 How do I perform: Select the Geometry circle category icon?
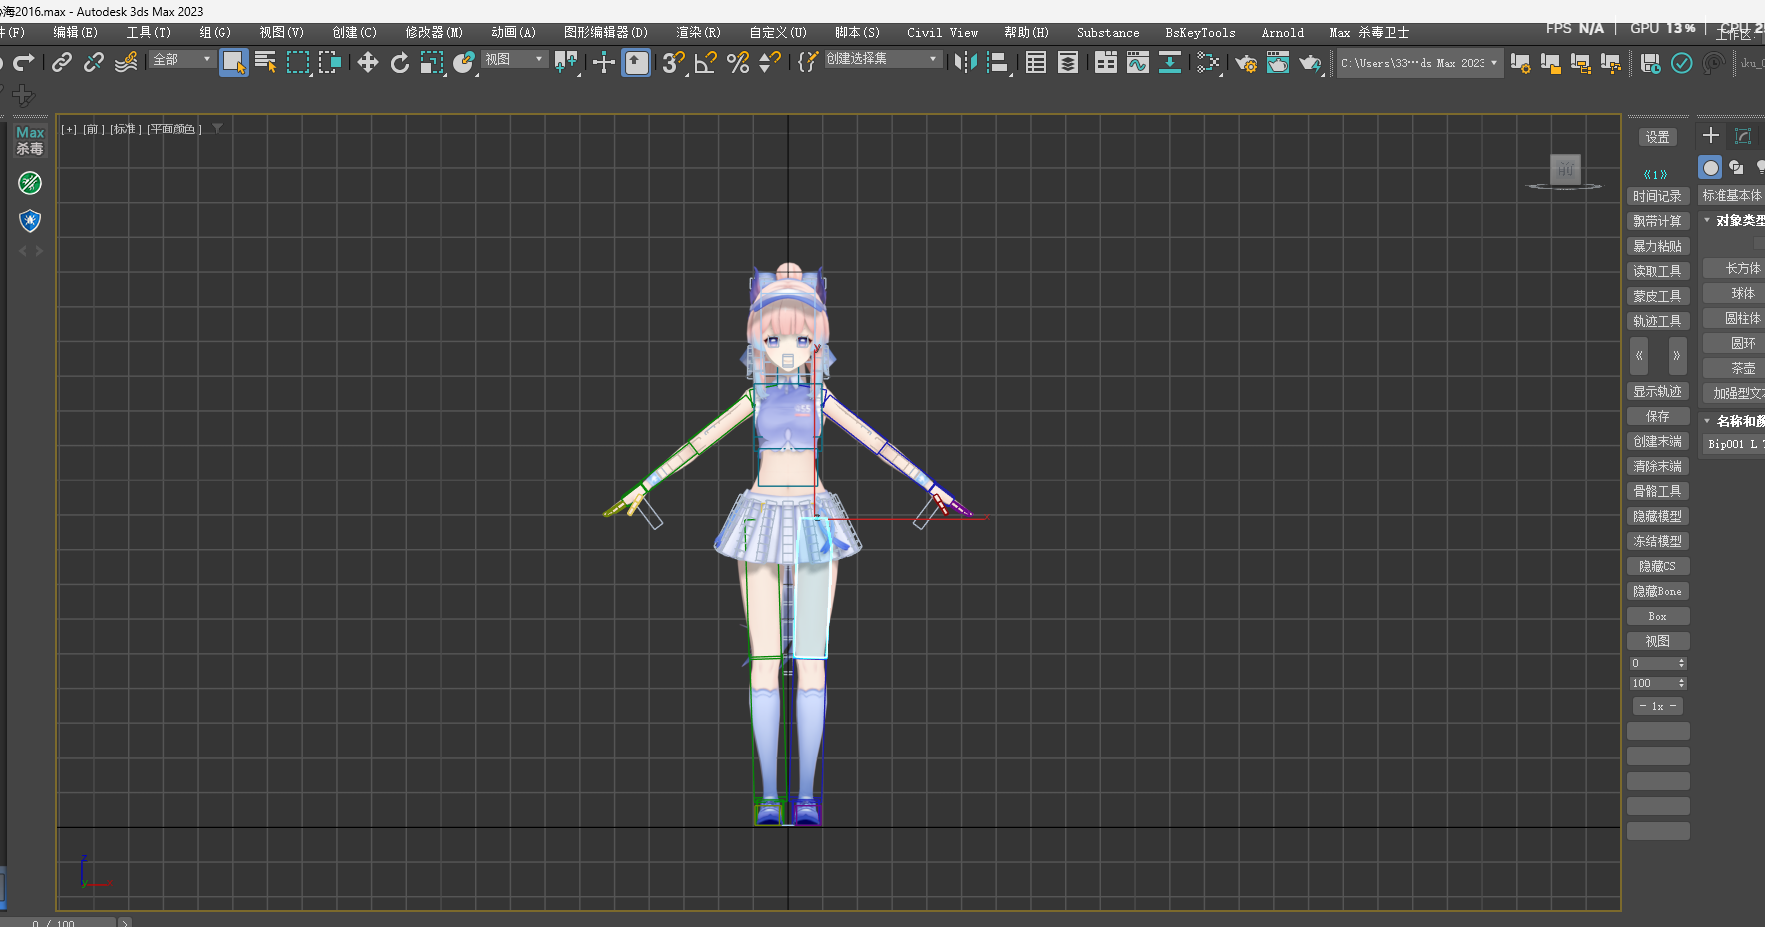(x=1711, y=168)
